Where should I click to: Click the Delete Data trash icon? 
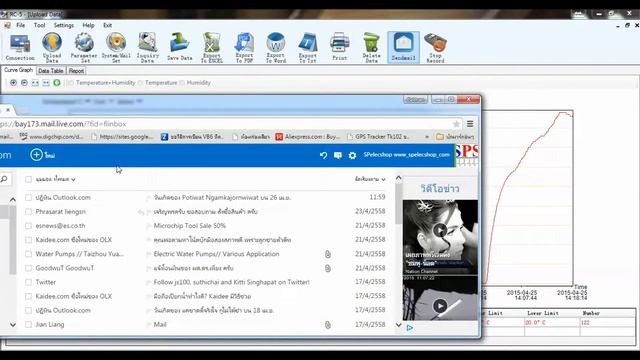(371, 47)
